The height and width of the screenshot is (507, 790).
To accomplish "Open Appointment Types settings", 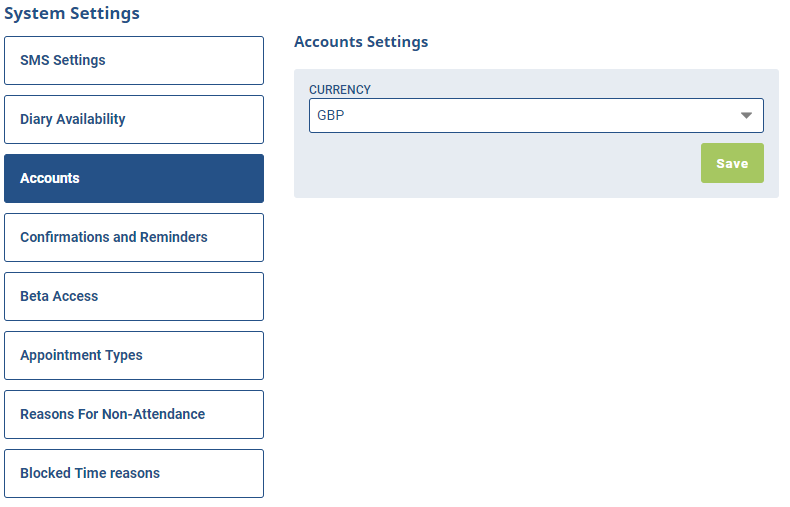I will [x=134, y=355].
